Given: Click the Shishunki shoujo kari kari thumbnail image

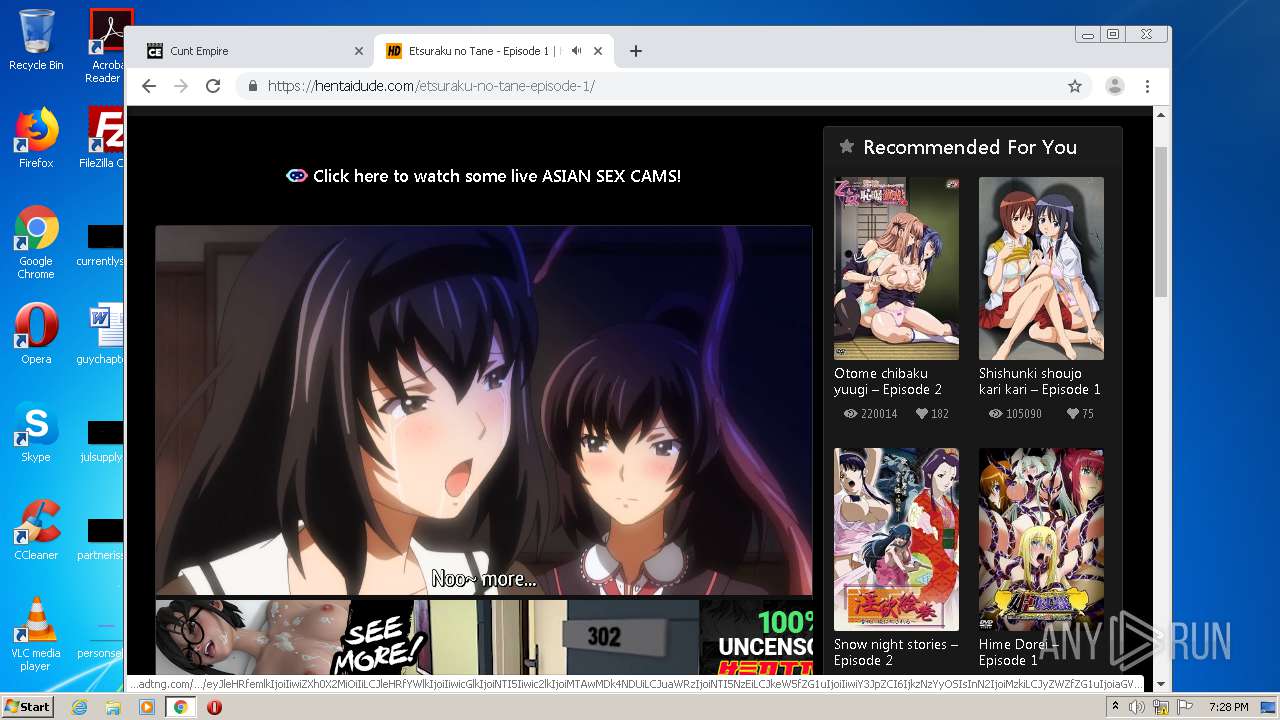Looking at the screenshot, I should click(1041, 268).
